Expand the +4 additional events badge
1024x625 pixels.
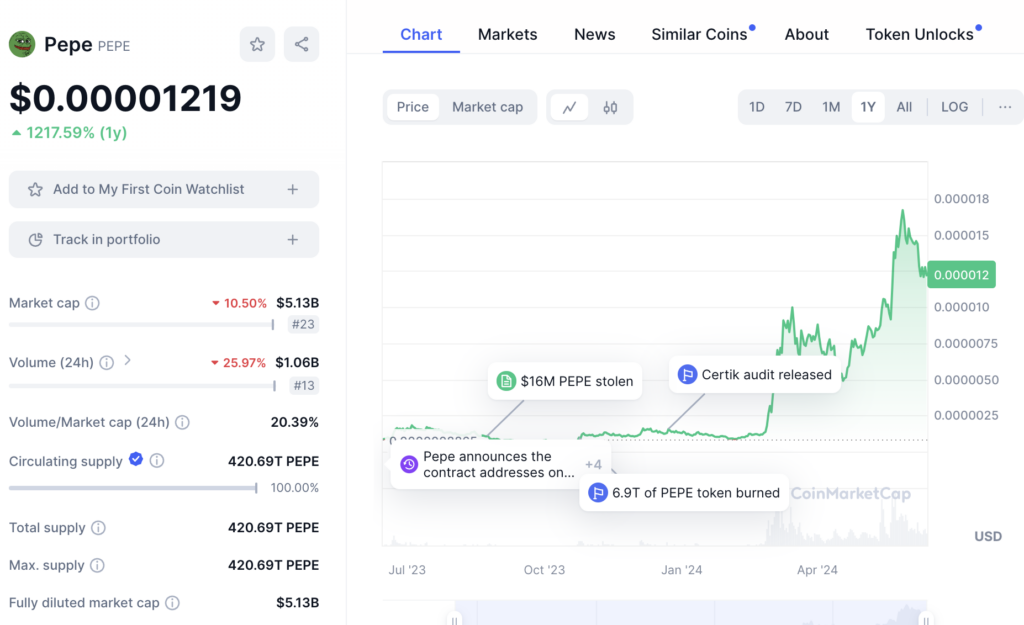click(593, 464)
